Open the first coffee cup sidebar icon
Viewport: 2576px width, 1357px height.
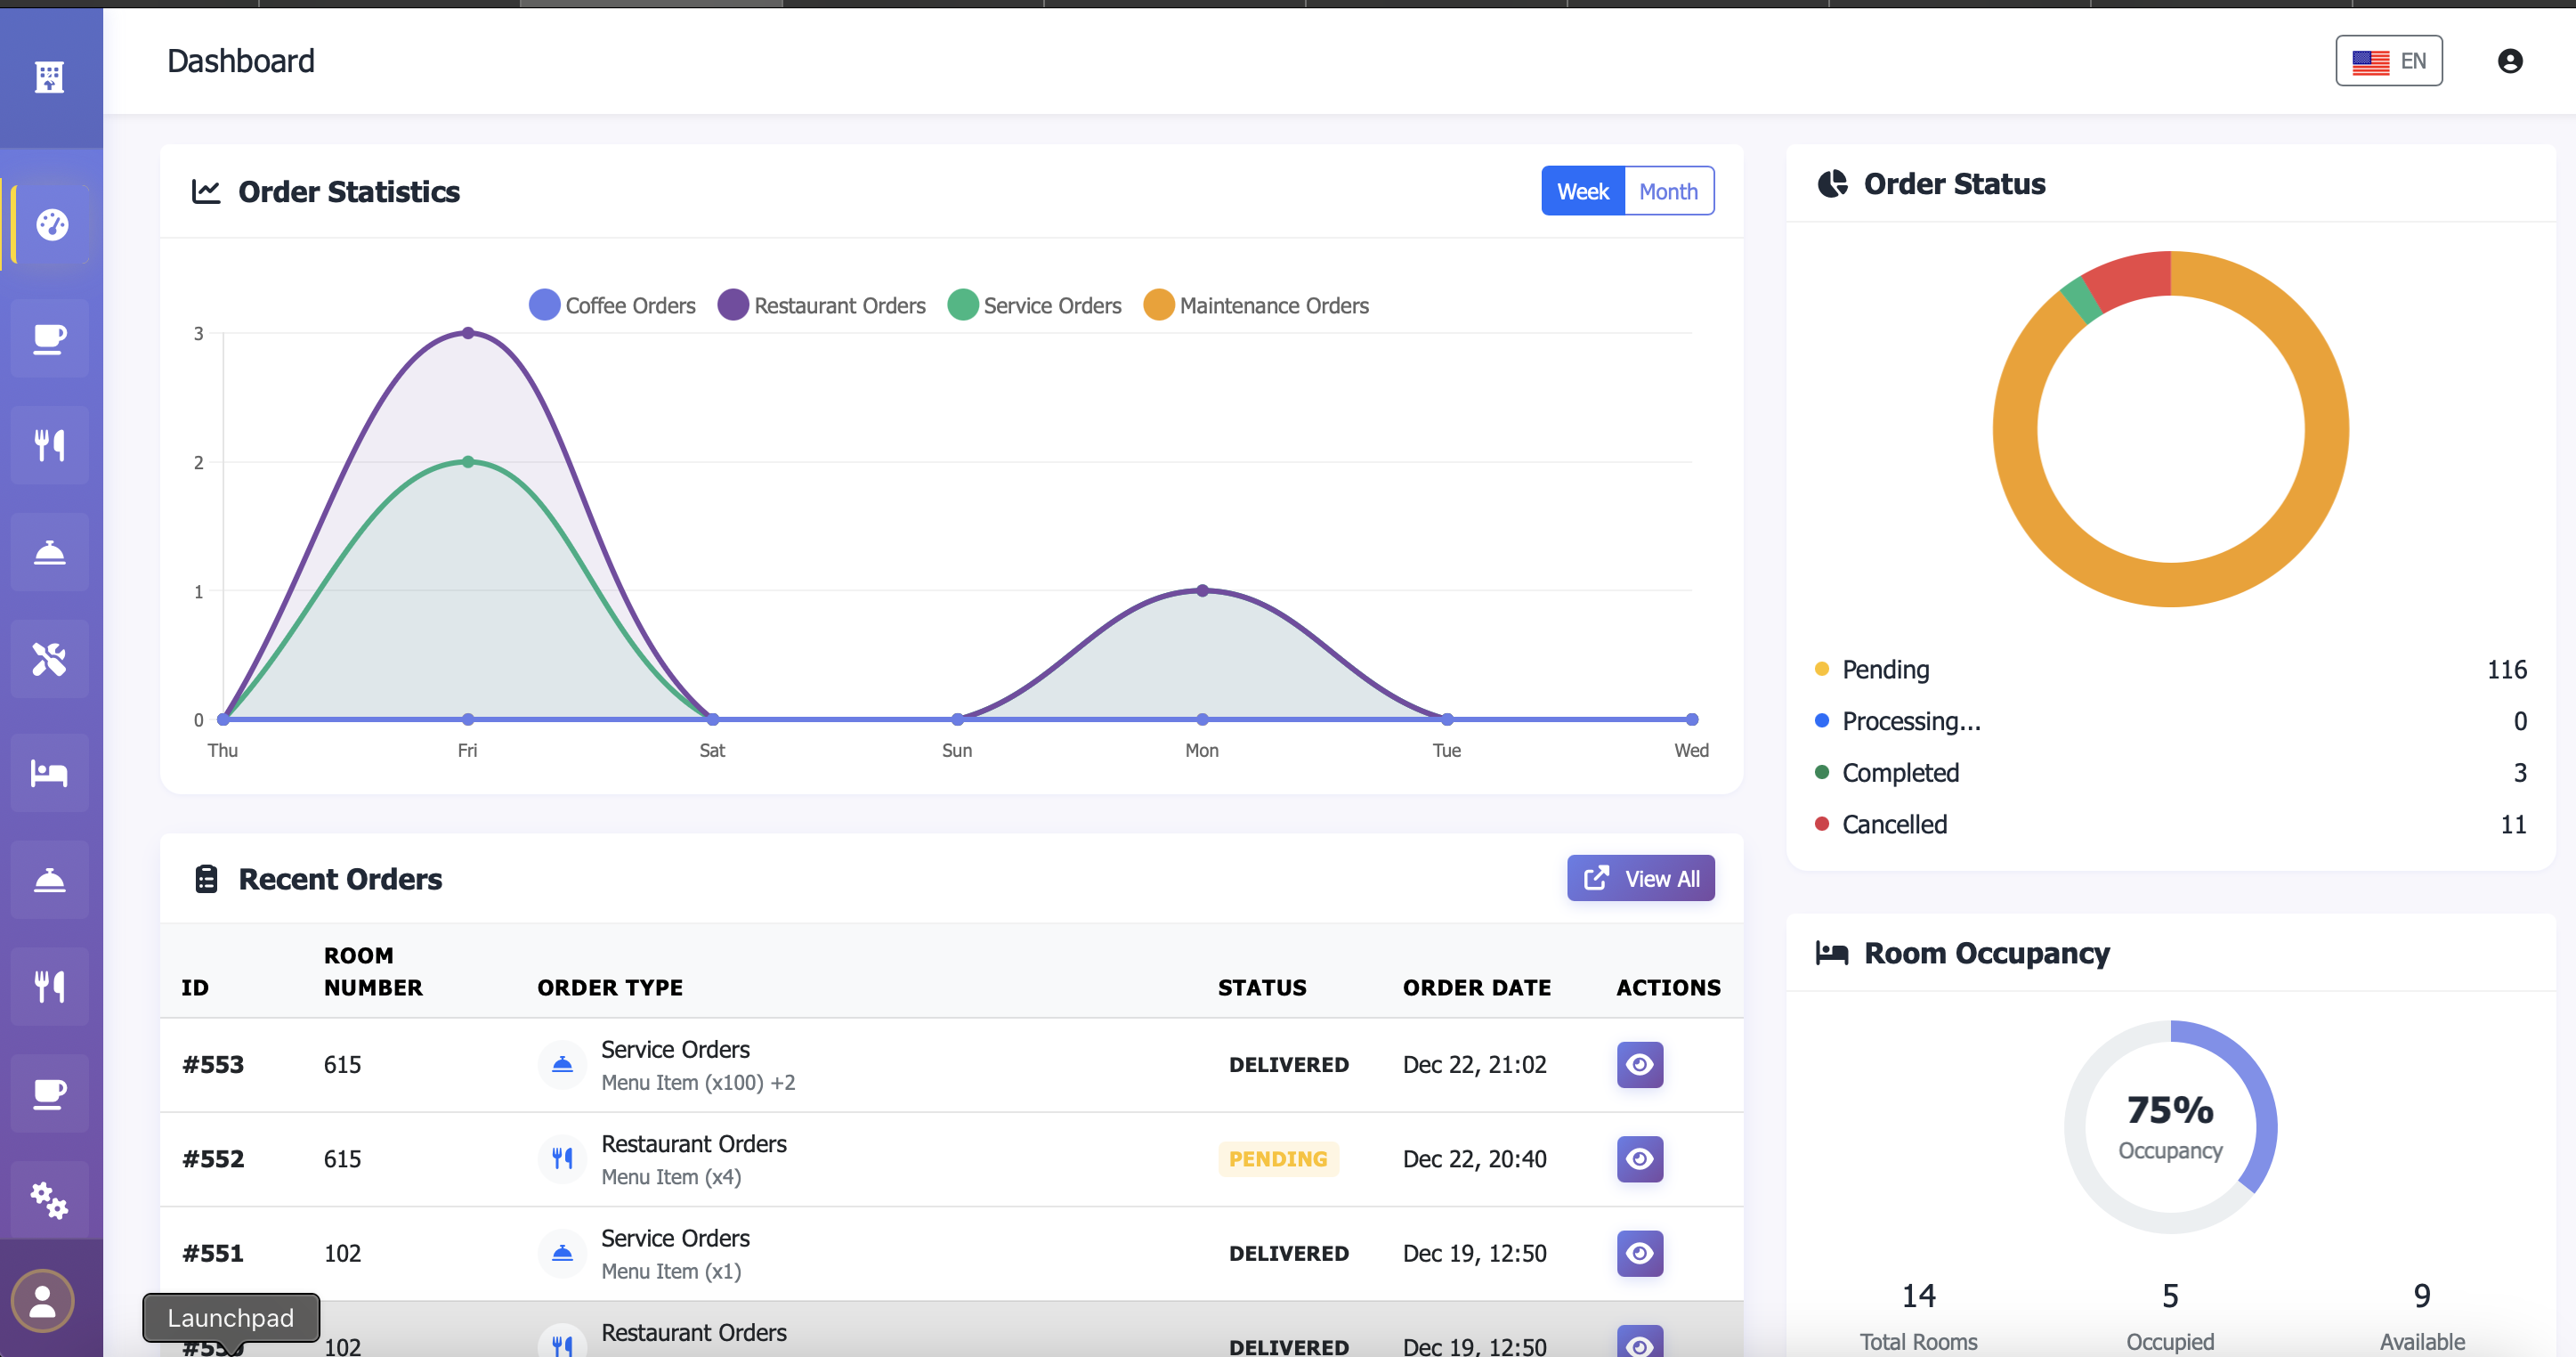click(49, 339)
